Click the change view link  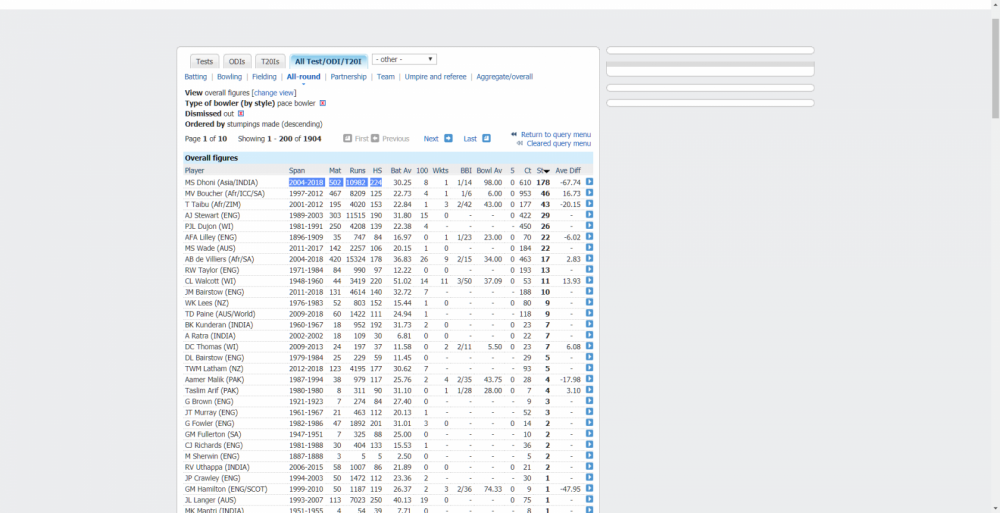274,93
